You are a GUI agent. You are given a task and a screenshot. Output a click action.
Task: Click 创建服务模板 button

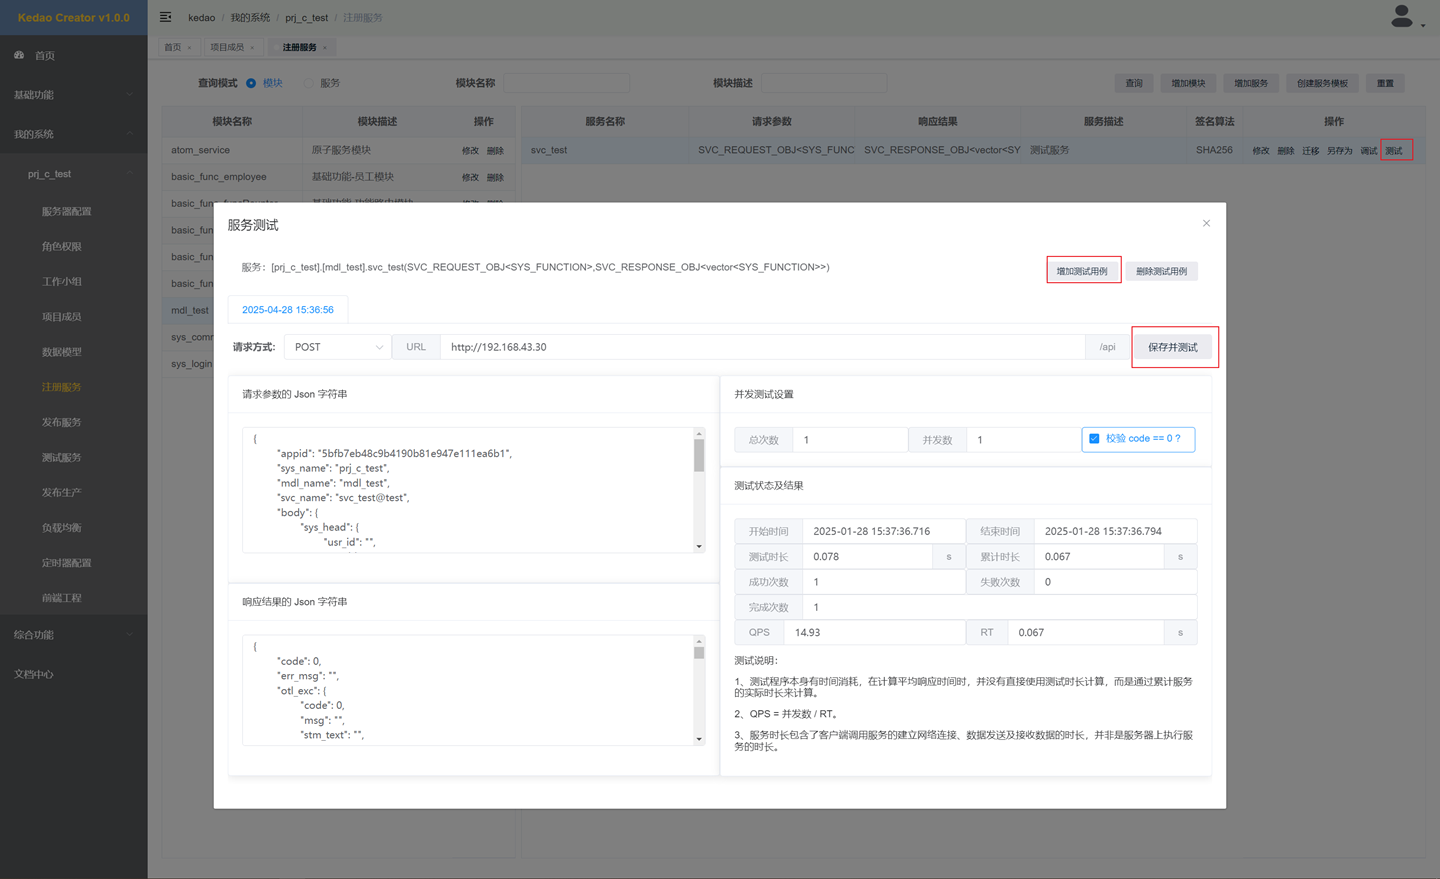coord(1322,83)
